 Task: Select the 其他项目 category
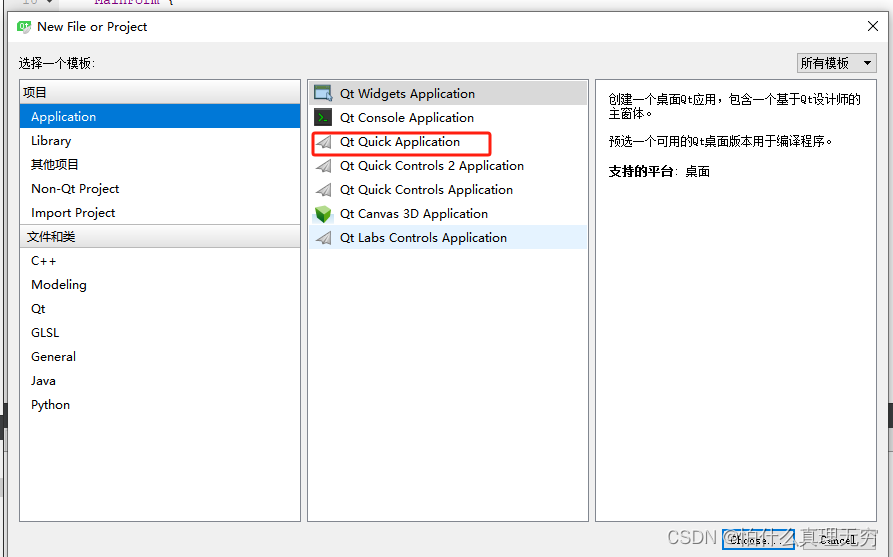160,165
